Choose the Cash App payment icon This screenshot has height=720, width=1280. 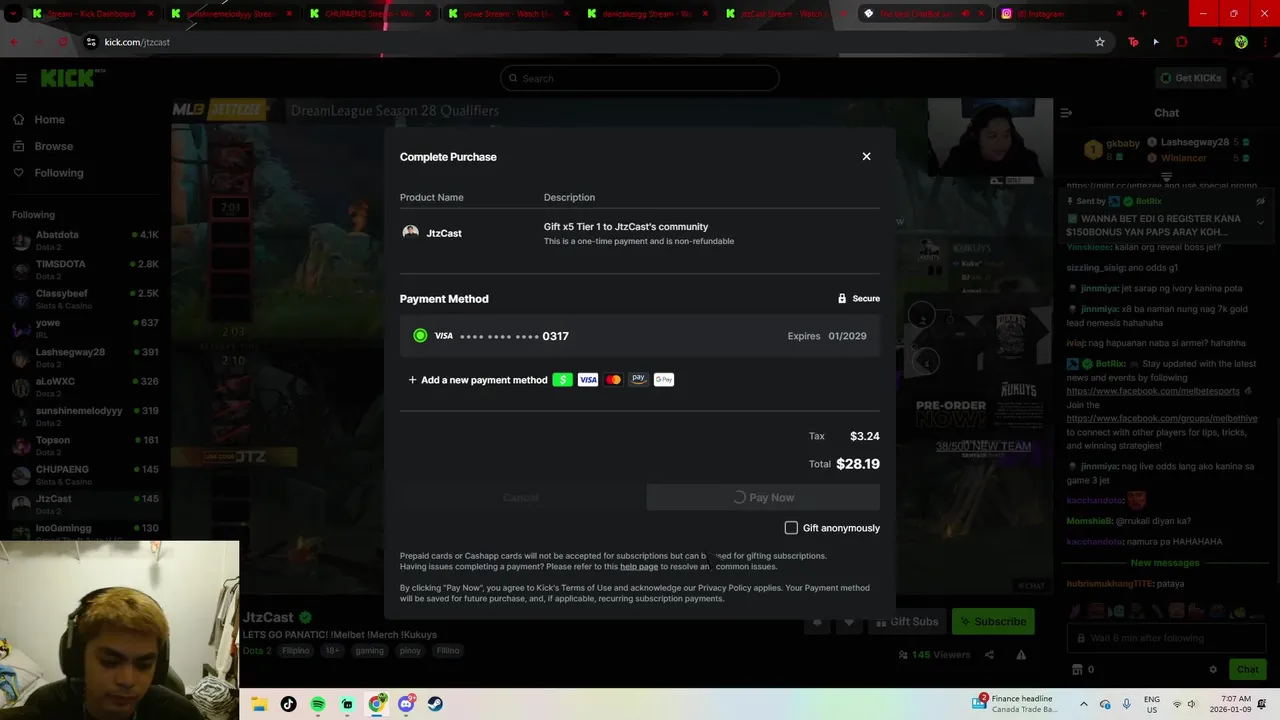click(x=562, y=380)
